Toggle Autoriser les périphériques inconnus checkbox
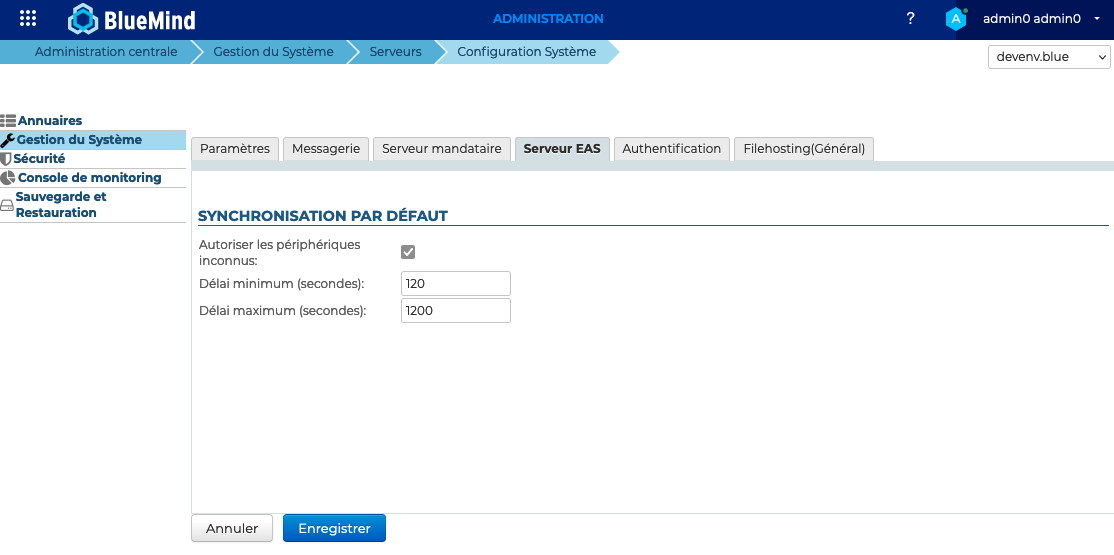Screen dimensions: 1114x555 coord(408,252)
